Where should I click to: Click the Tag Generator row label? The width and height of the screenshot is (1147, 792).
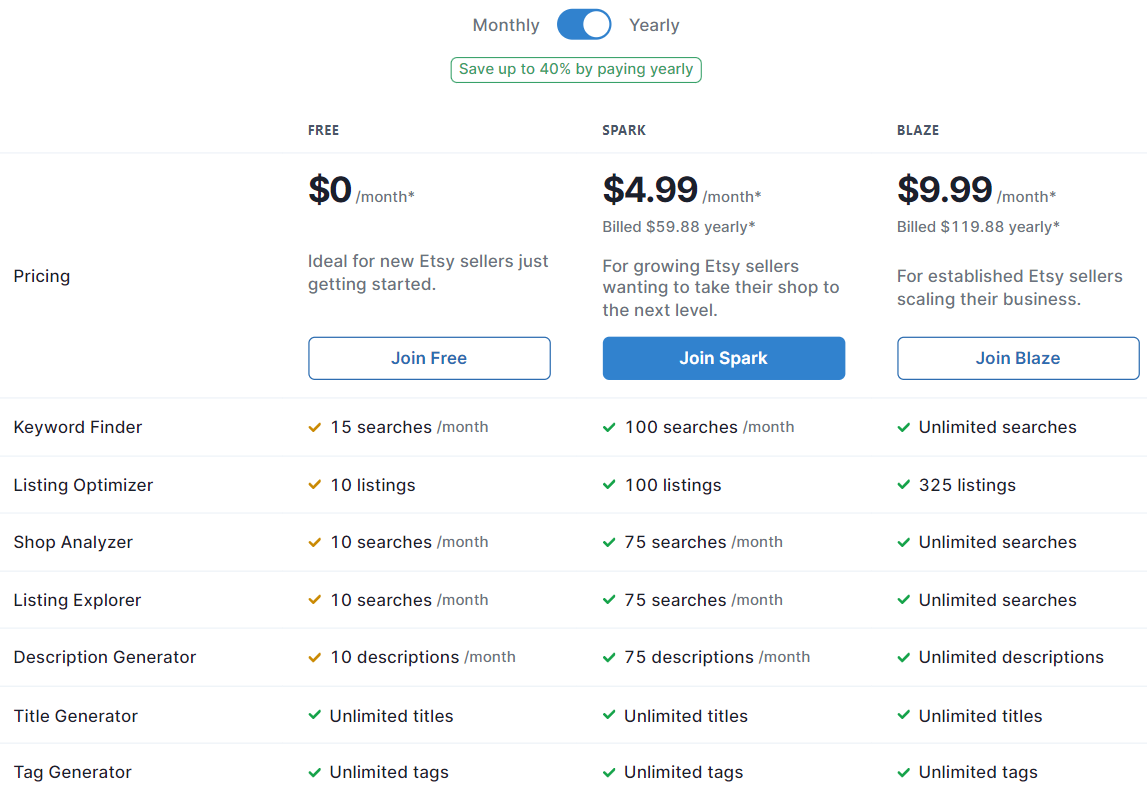[x=72, y=772]
